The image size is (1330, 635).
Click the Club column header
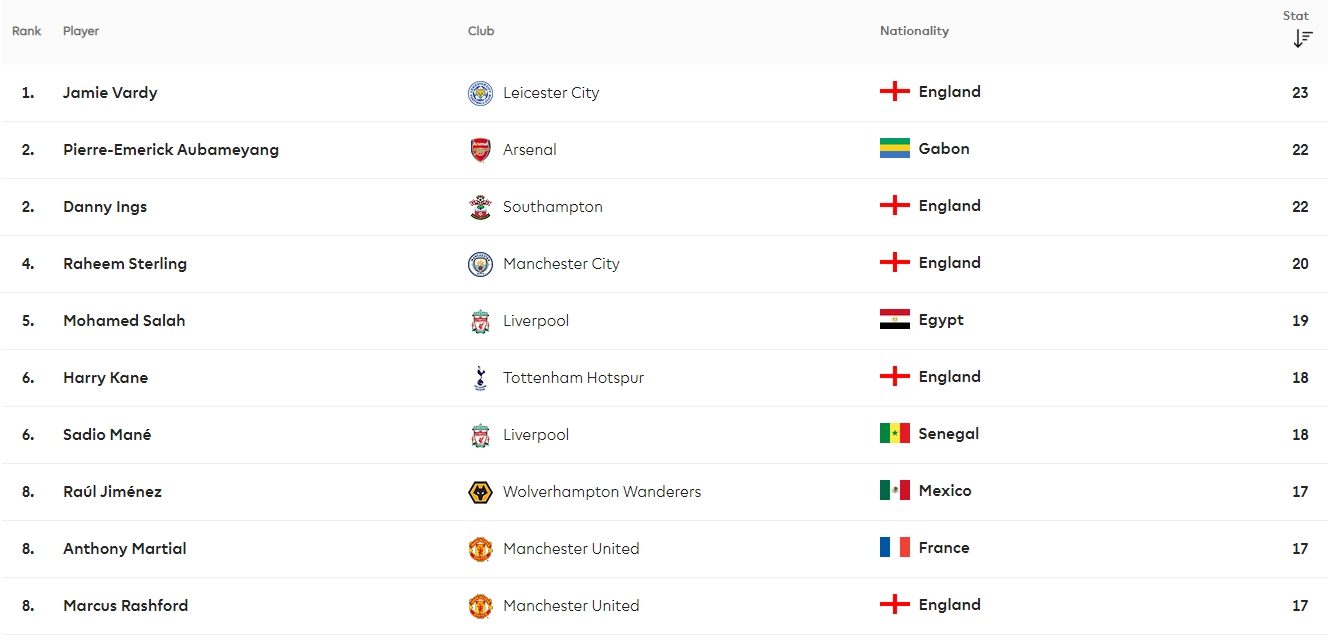[x=481, y=31]
